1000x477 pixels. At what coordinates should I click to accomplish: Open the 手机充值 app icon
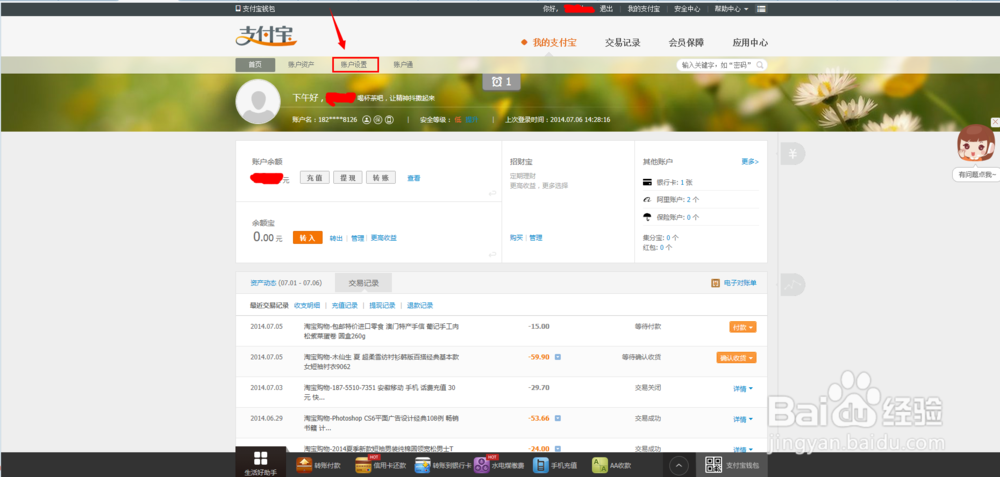[x=541, y=466]
